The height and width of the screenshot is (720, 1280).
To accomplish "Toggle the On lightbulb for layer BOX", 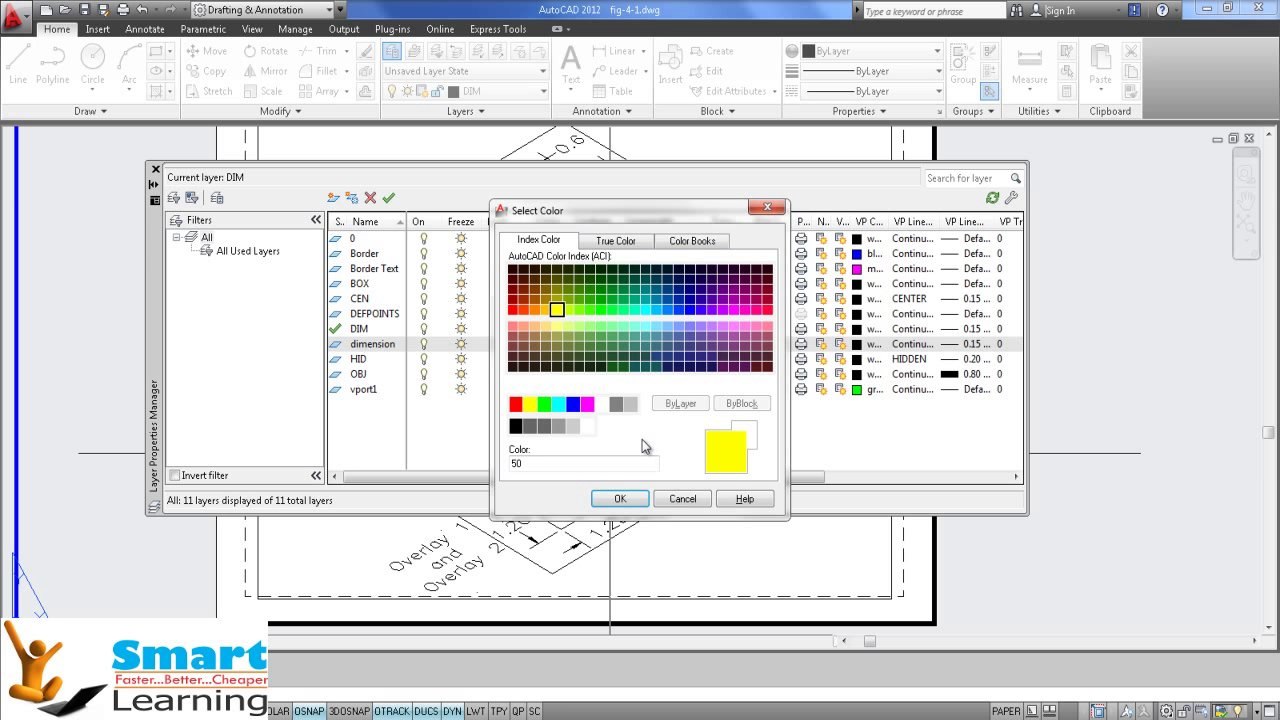I will click(423, 284).
